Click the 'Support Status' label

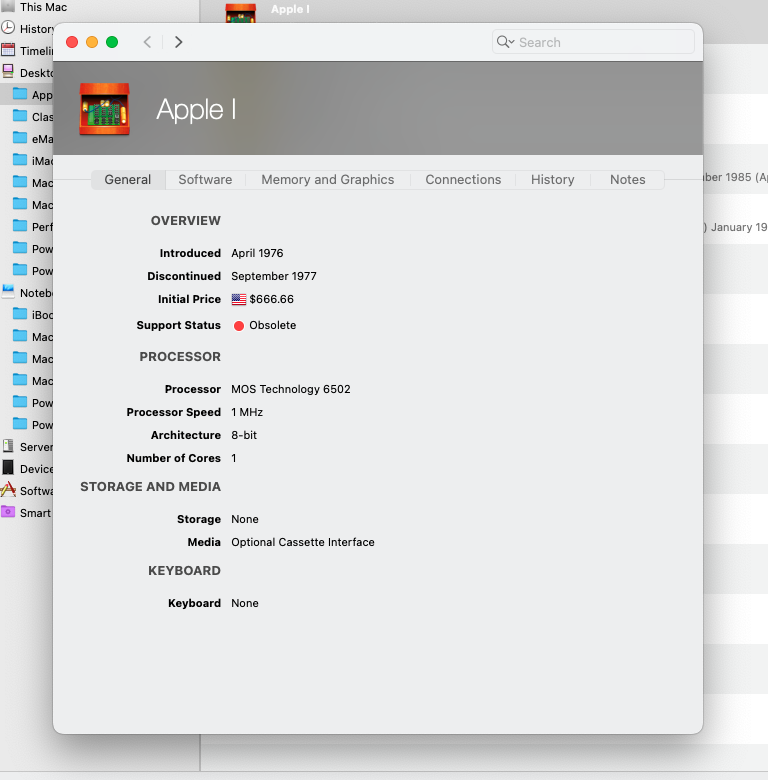[179, 325]
